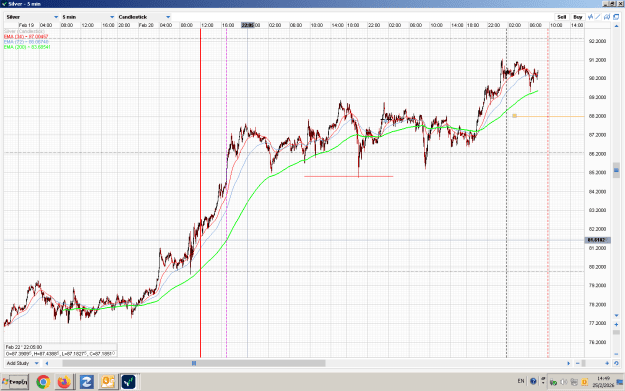
Task: Click the 76.2000 price axis label
Action: coord(597,342)
